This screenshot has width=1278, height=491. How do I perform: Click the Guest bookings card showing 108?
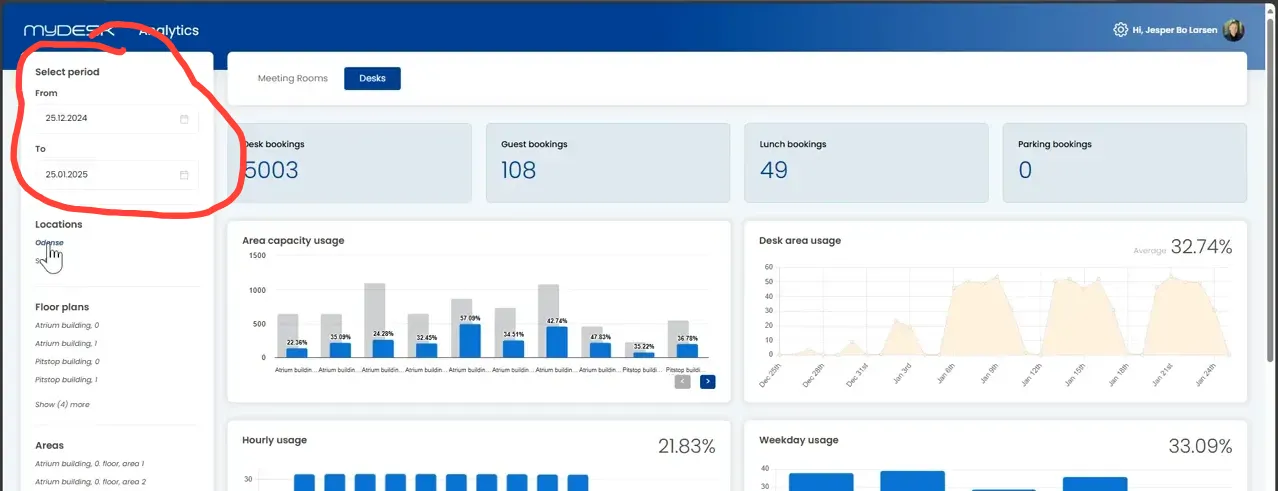point(608,162)
